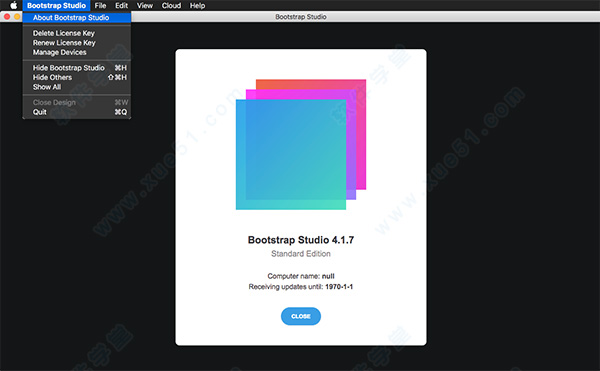The width and height of the screenshot is (600, 371).
Task: Click the blue CLOSE button
Action: point(301,316)
